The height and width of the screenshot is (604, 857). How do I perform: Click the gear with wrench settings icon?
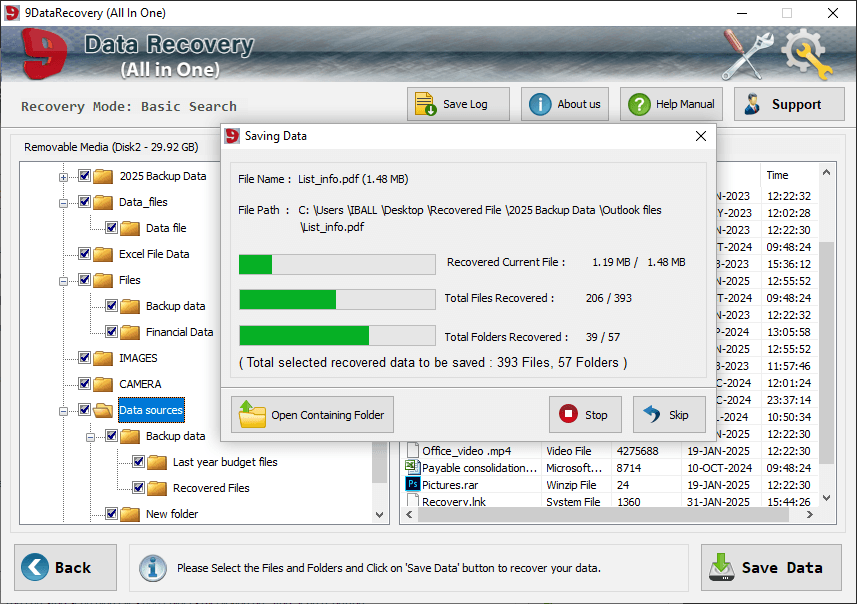807,54
